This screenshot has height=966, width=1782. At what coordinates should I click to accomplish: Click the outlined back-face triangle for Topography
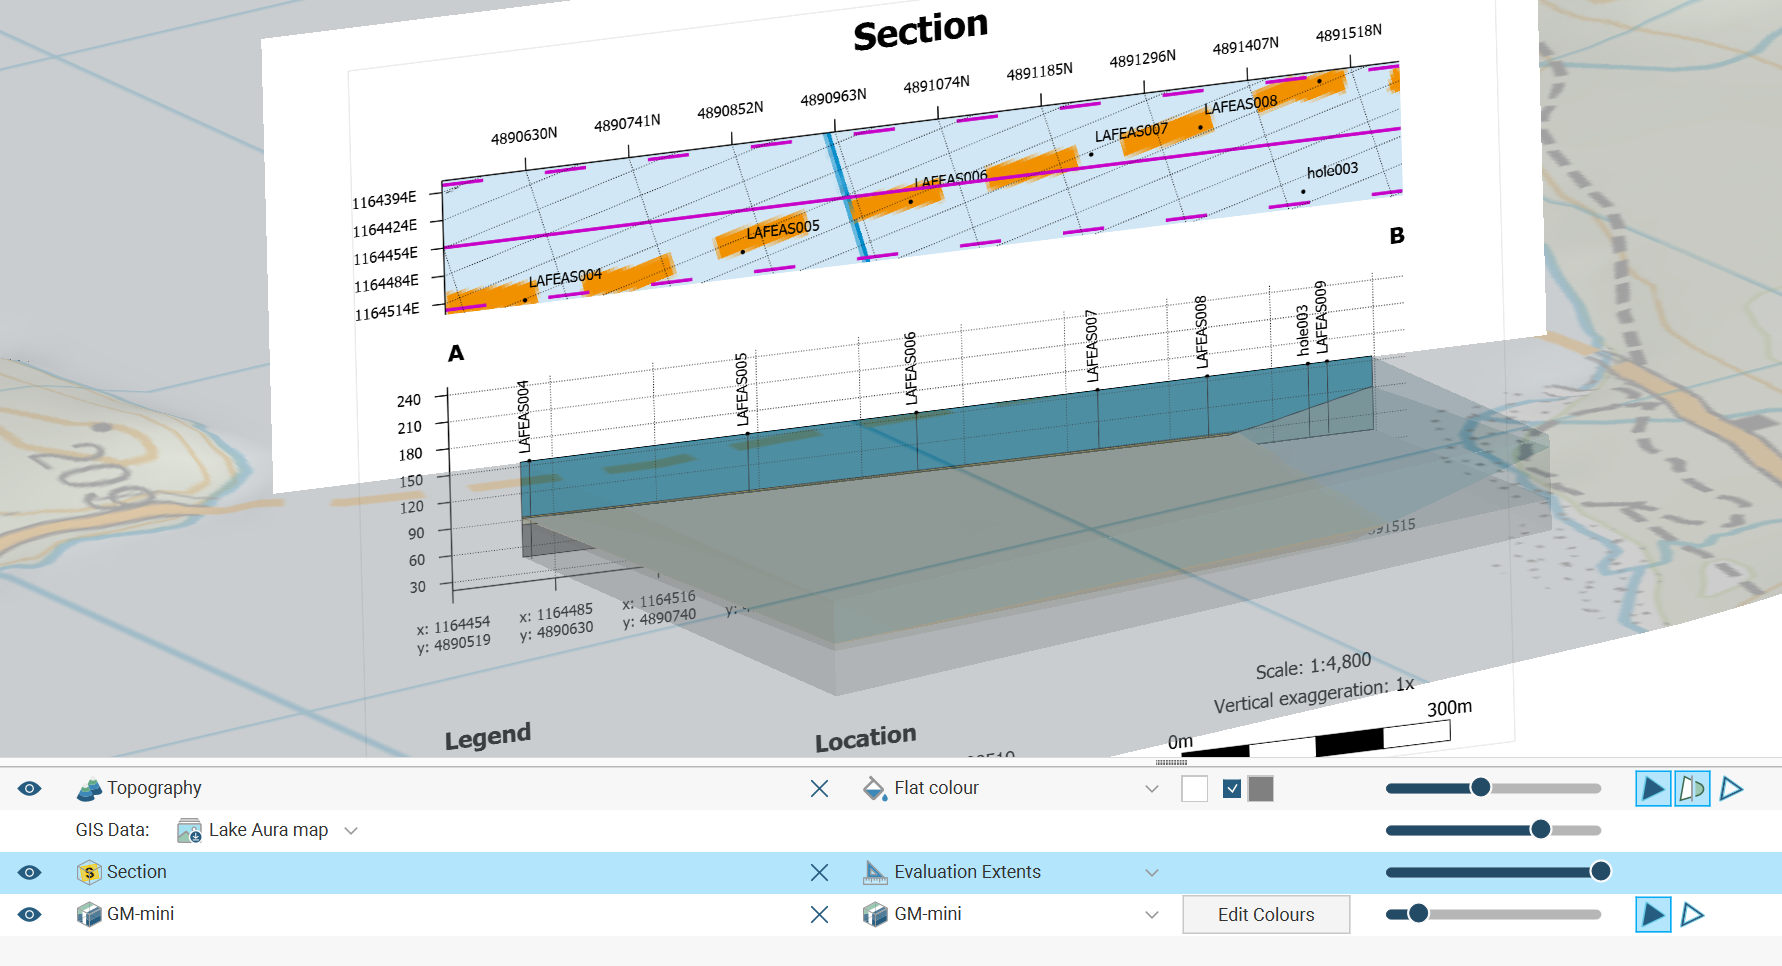[1731, 789]
